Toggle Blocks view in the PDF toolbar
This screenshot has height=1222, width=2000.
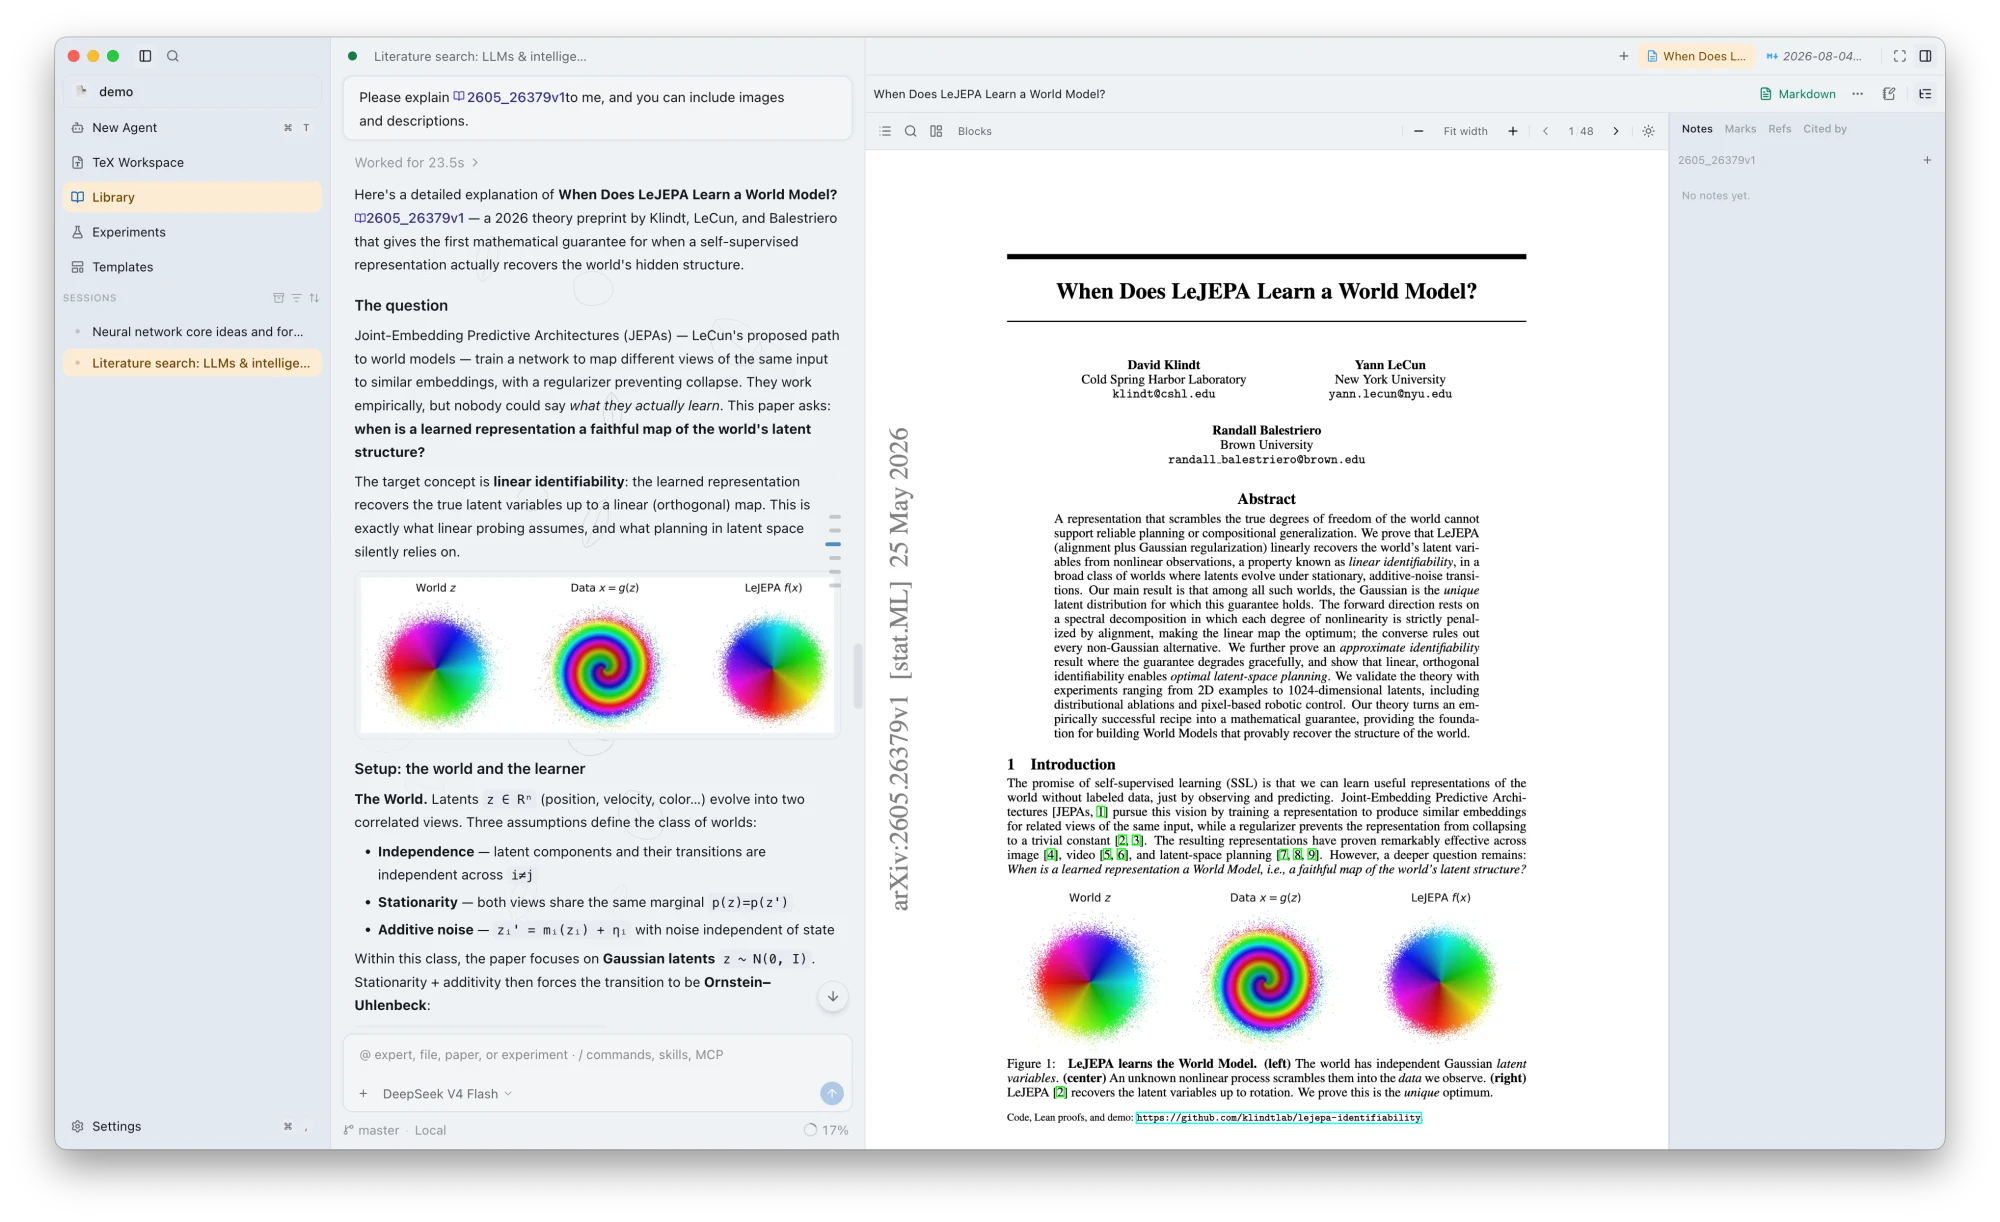[975, 131]
